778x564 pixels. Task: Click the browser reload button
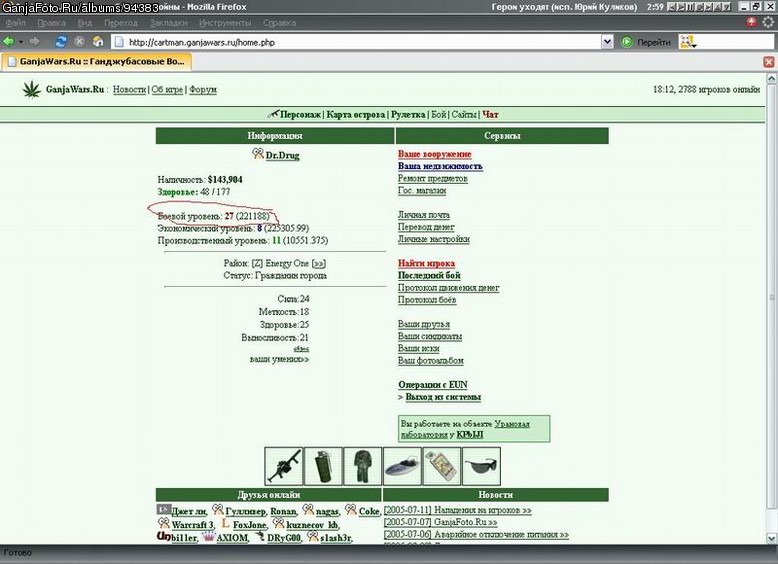[x=61, y=42]
